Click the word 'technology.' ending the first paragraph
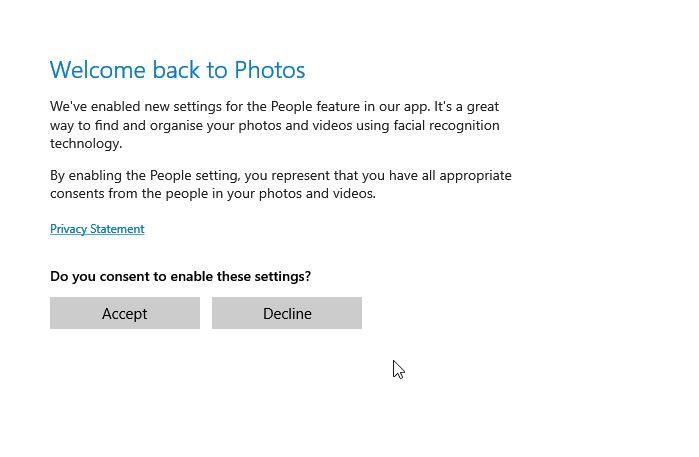 pos(86,144)
